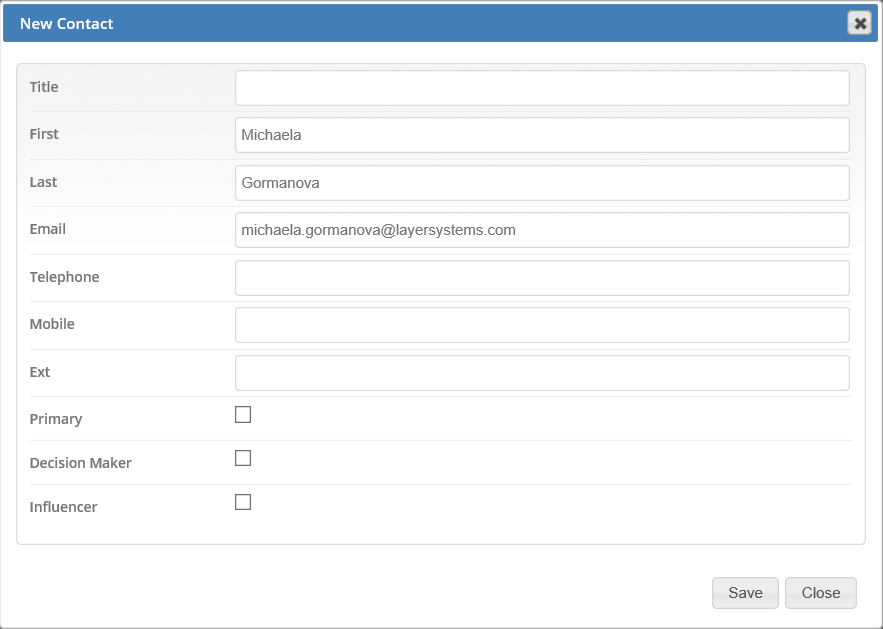The width and height of the screenshot is (883, 629).
Task: Click the Email address input field
Action: click(x=542, y=230)
